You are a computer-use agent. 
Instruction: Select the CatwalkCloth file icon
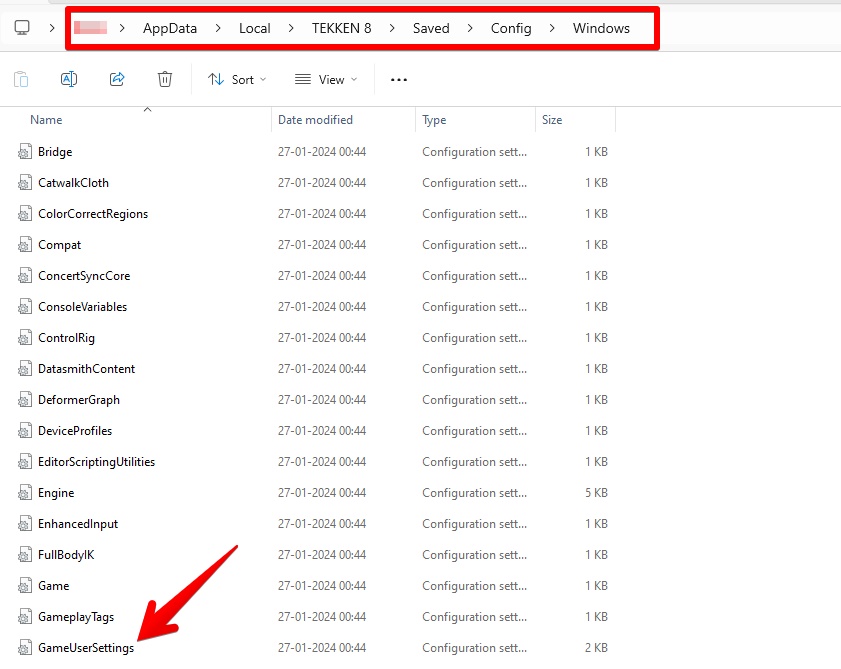(25, 183)
